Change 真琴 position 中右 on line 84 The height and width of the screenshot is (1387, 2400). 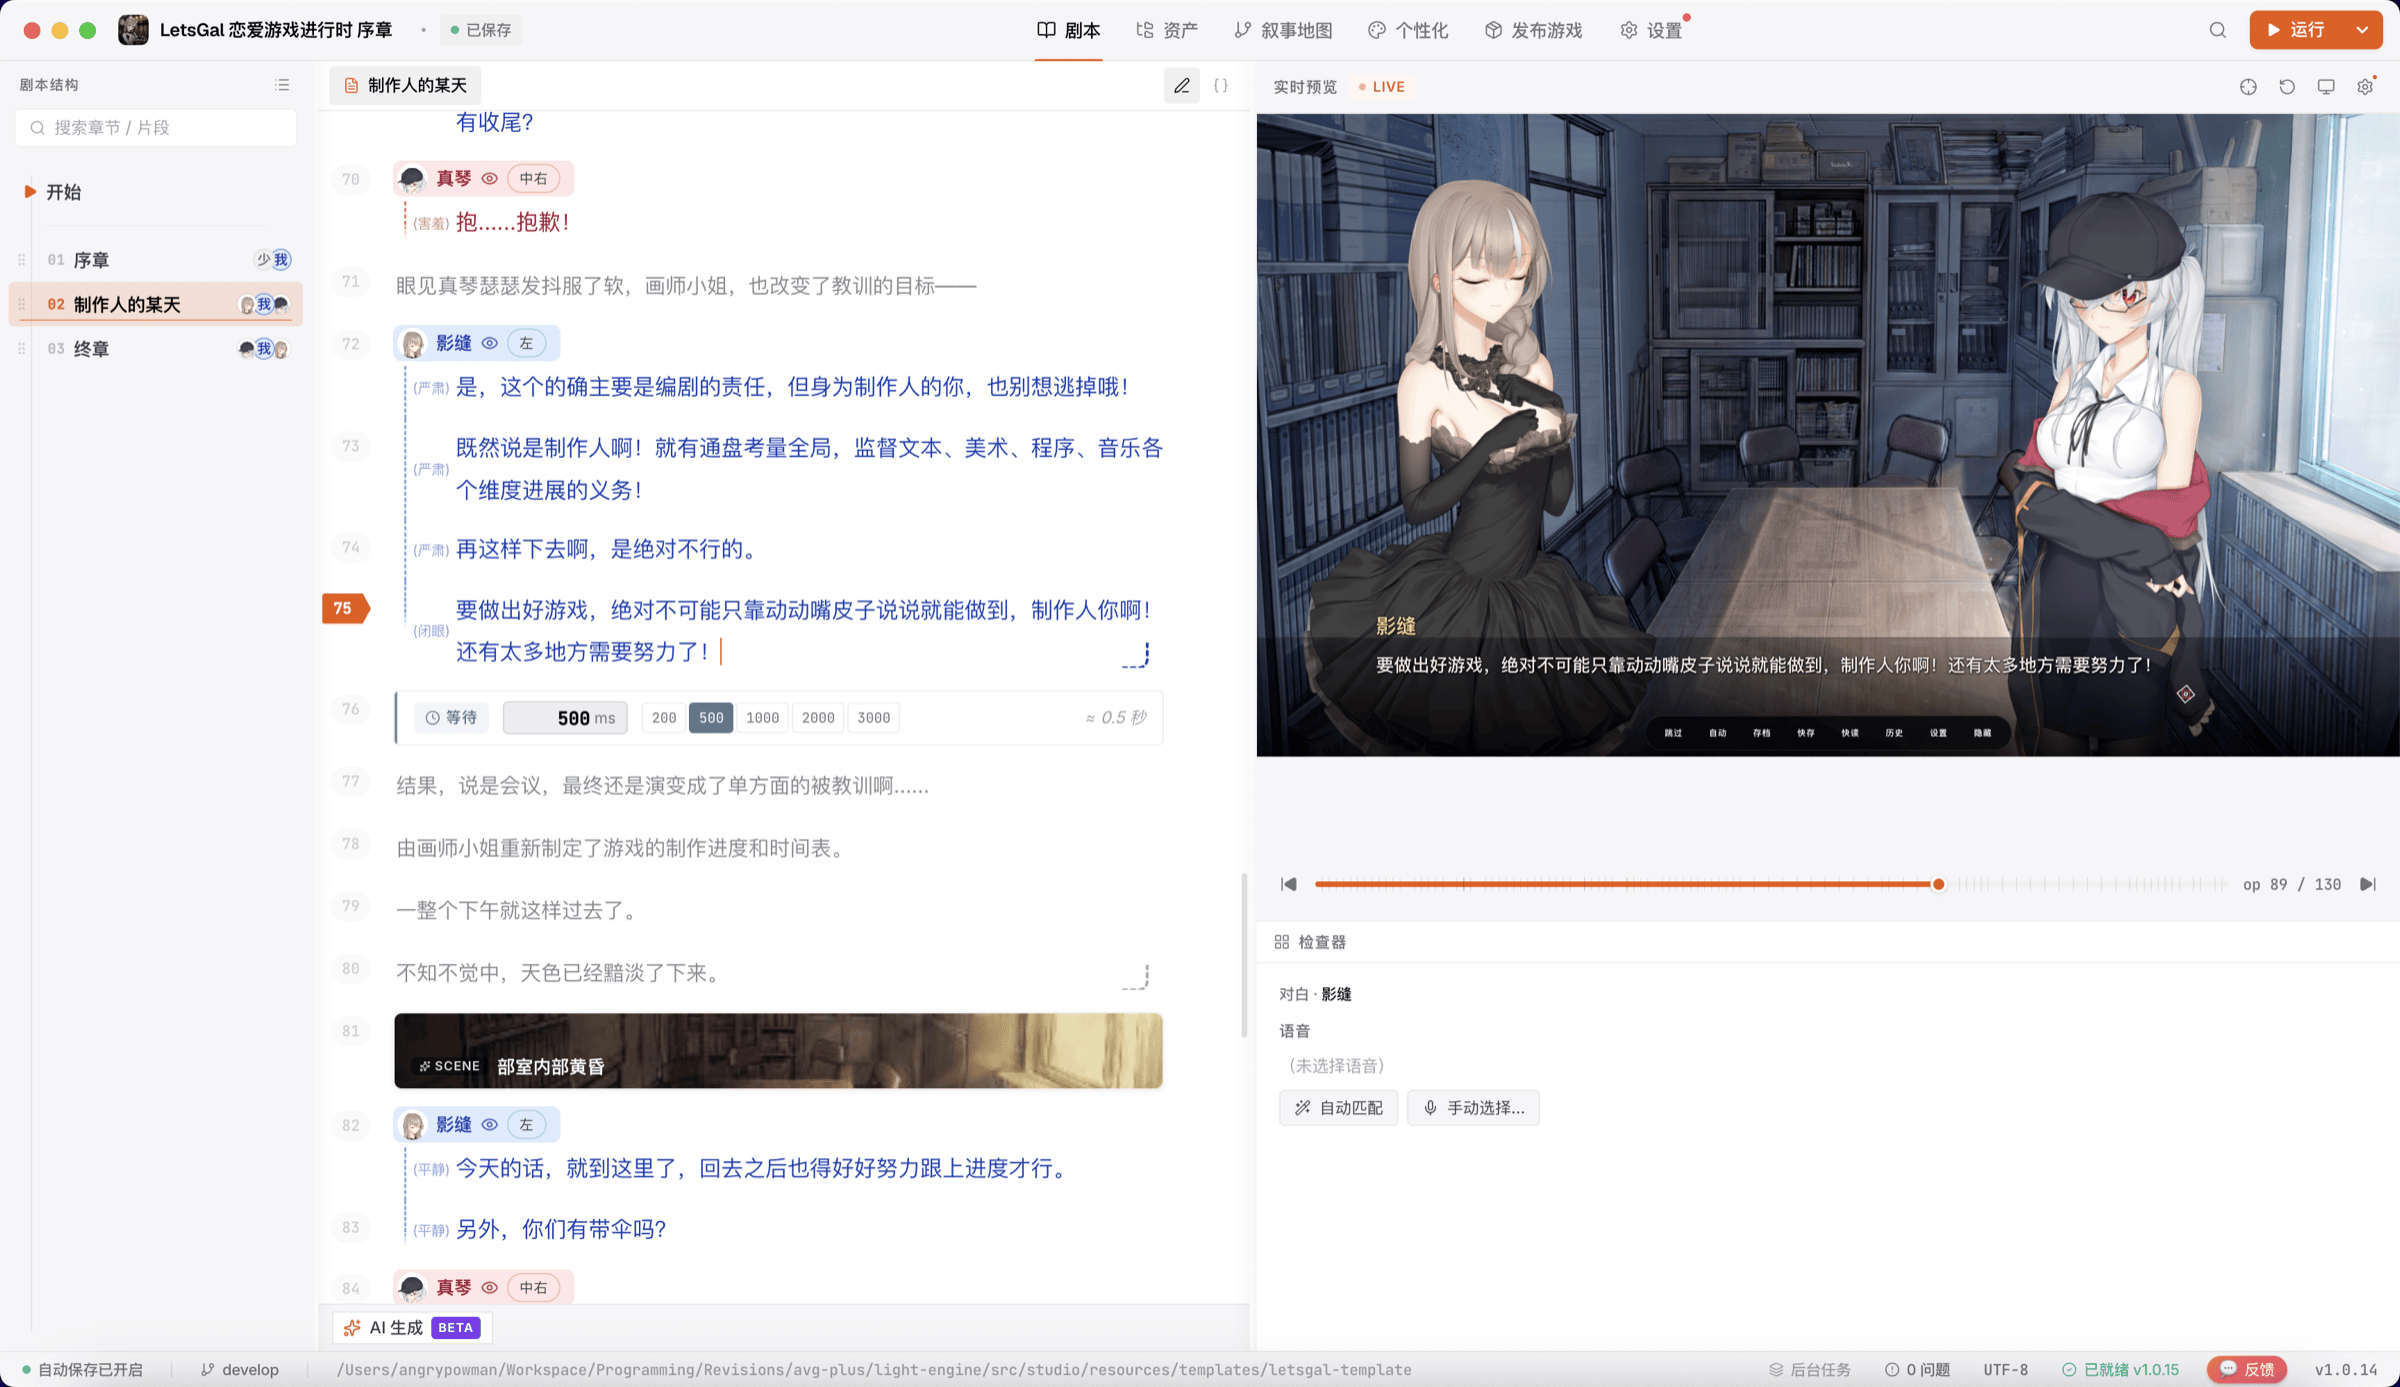coord(533,1288)
